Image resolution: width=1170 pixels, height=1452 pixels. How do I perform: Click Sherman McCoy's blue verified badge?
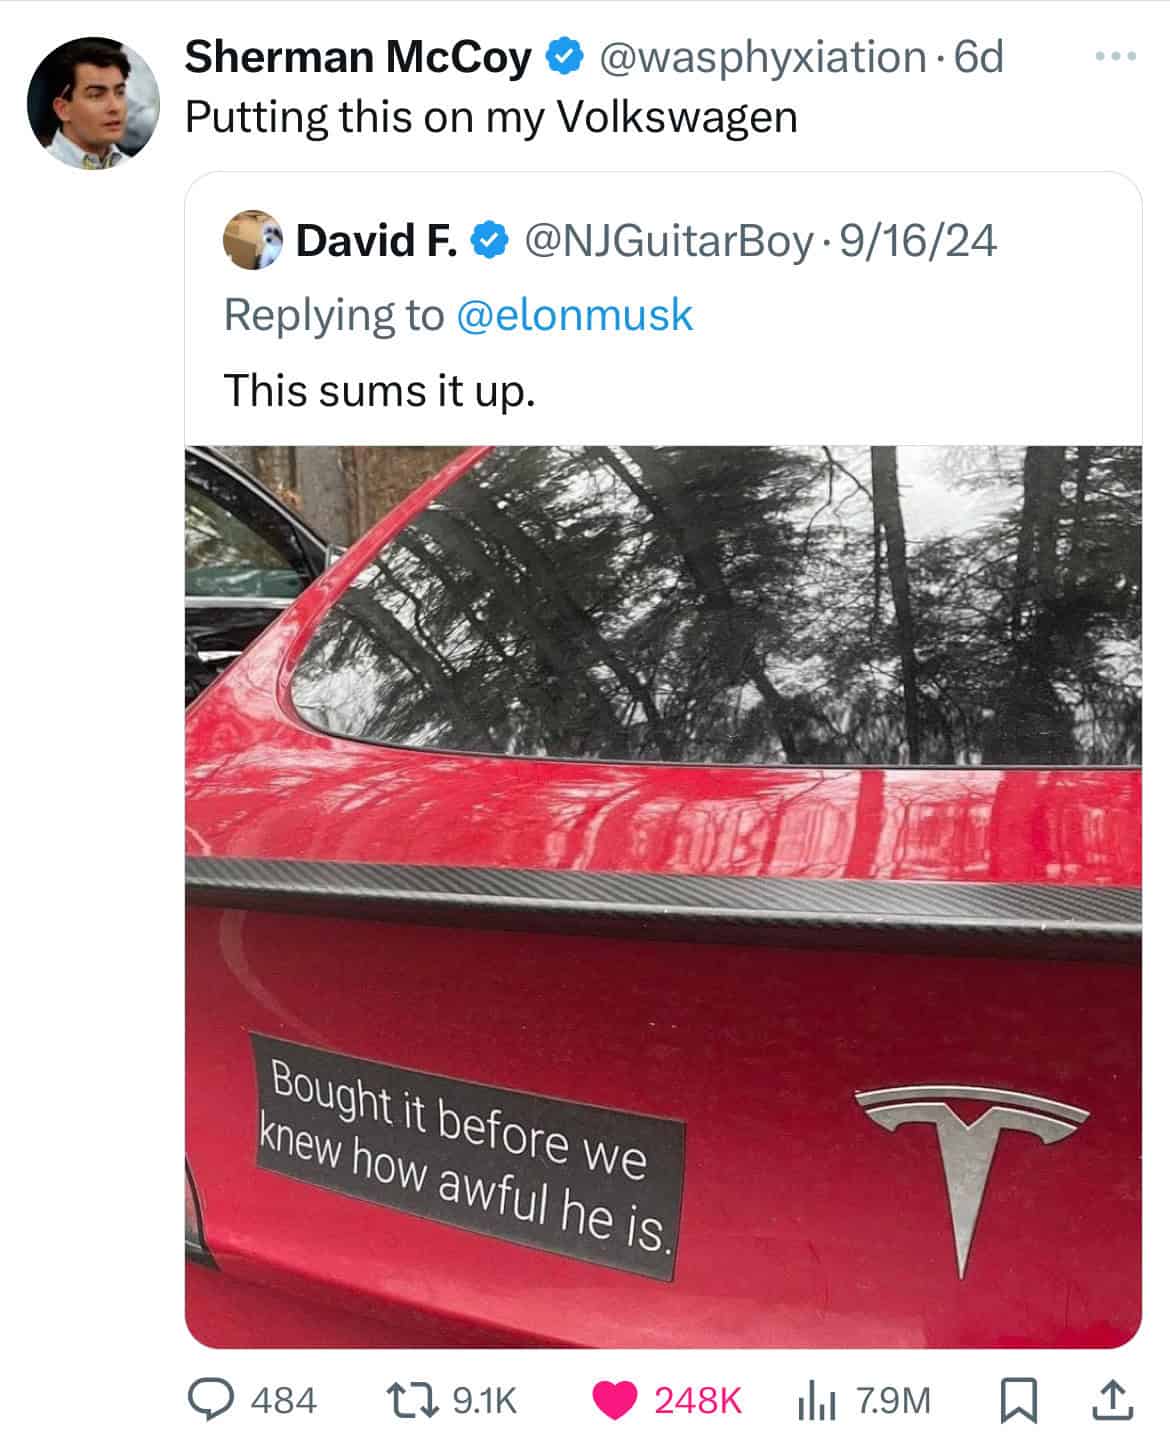(x=563, y=58)
